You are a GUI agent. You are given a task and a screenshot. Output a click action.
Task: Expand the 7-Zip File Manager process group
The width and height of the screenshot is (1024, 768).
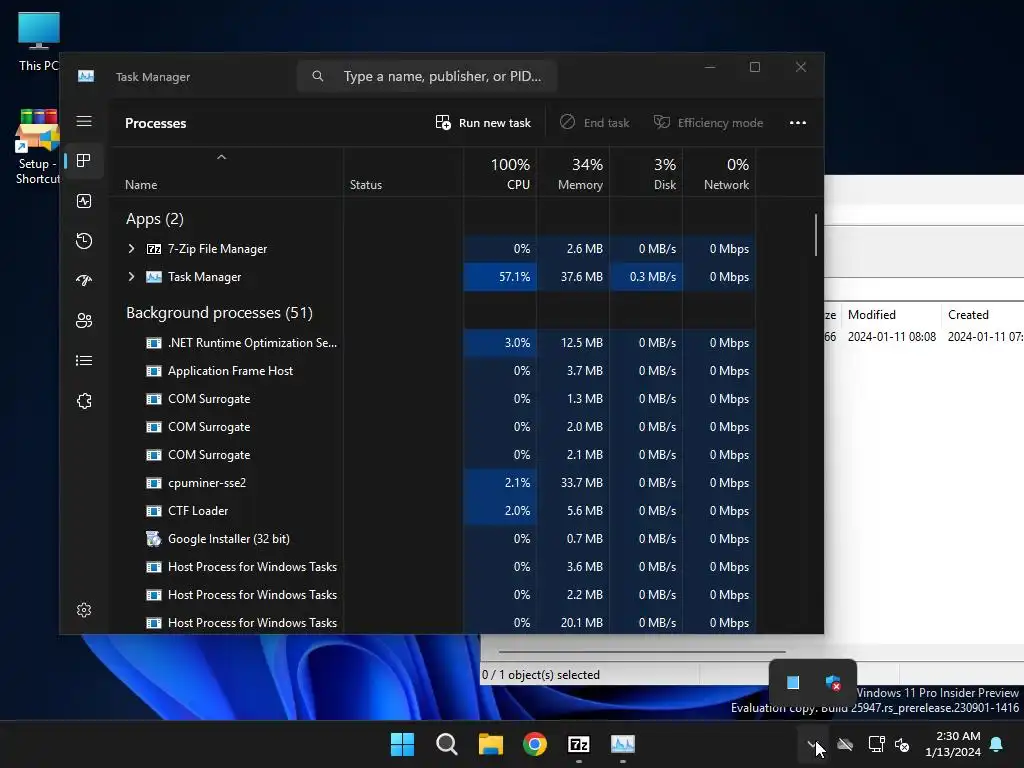(x=131, y=249)
